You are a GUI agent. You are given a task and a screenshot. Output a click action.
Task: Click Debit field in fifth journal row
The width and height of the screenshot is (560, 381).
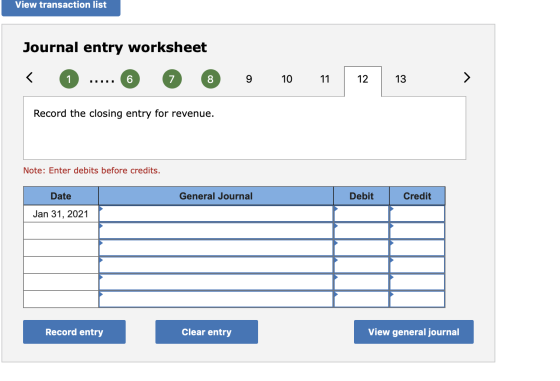[361, 282]
